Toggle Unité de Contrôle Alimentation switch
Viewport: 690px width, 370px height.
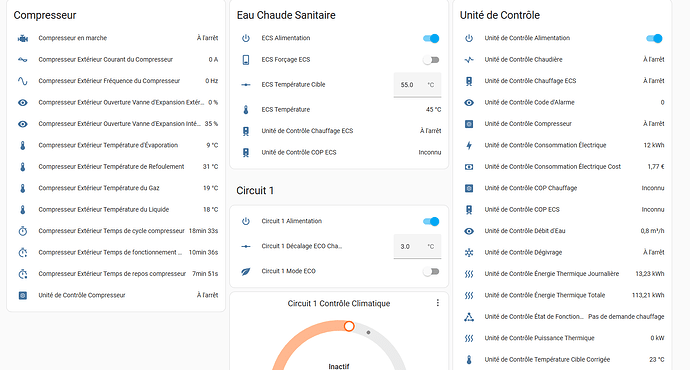click(654, 38)
